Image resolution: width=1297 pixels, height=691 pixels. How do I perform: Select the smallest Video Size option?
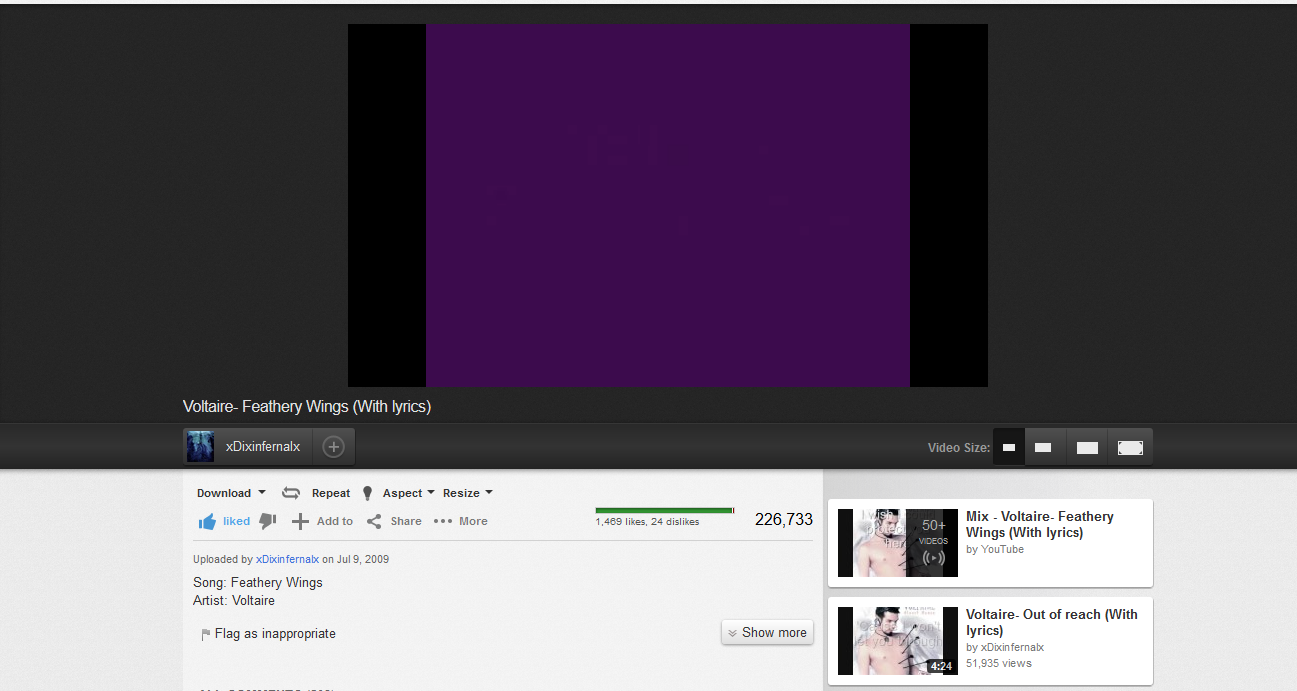tap(1008, 447)
